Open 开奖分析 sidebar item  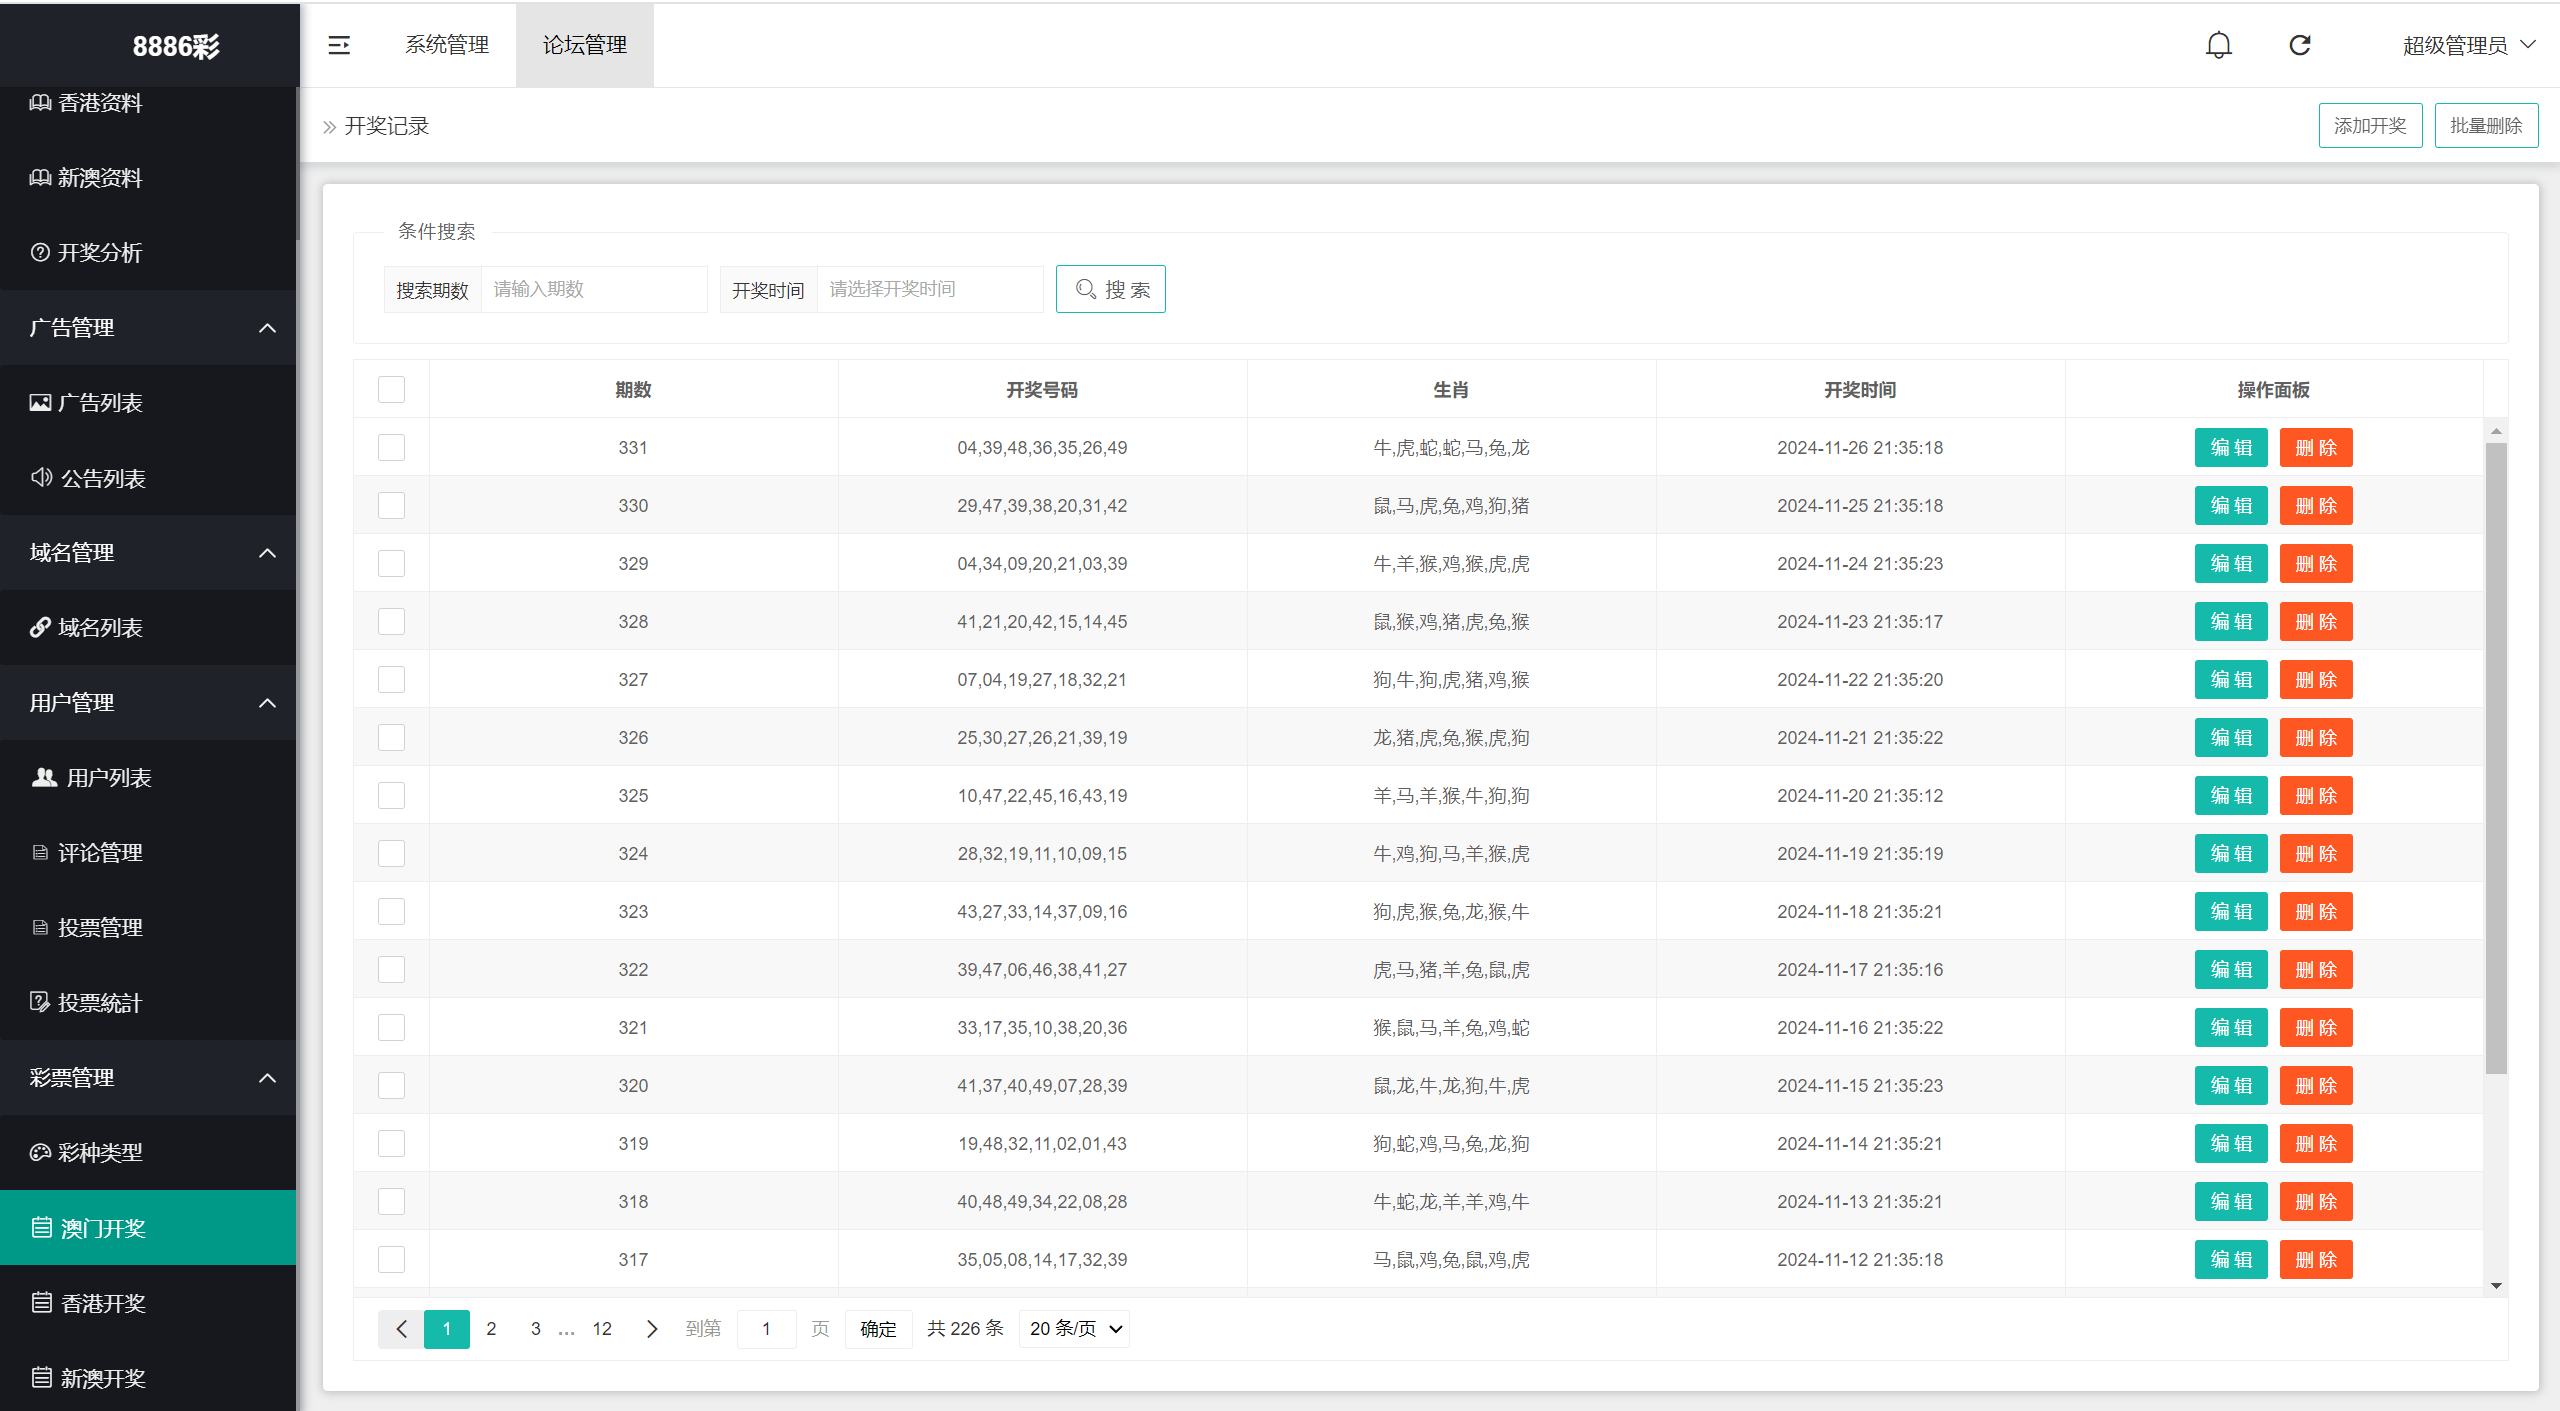pyautogui.click(x=100, y=252)
